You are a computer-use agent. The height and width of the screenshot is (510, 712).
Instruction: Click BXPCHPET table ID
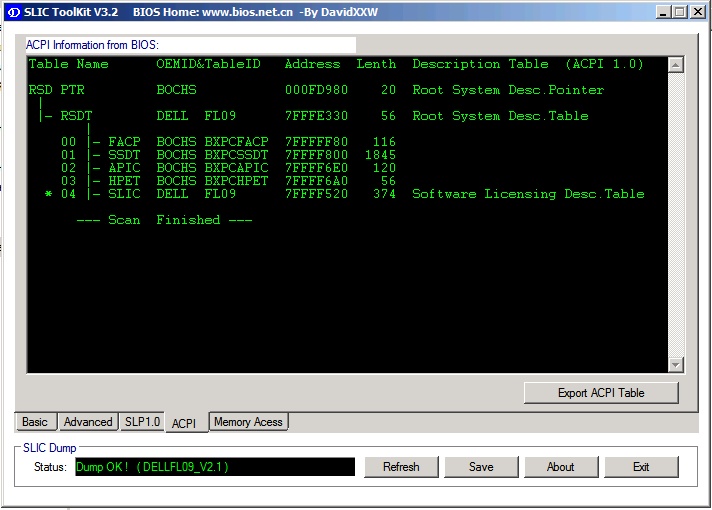(236, 181)
